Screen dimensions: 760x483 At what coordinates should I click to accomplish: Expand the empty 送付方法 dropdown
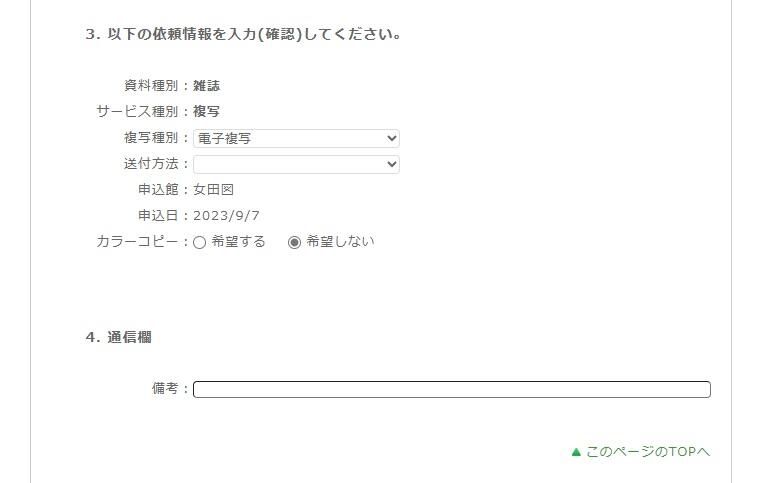(296, 164)
